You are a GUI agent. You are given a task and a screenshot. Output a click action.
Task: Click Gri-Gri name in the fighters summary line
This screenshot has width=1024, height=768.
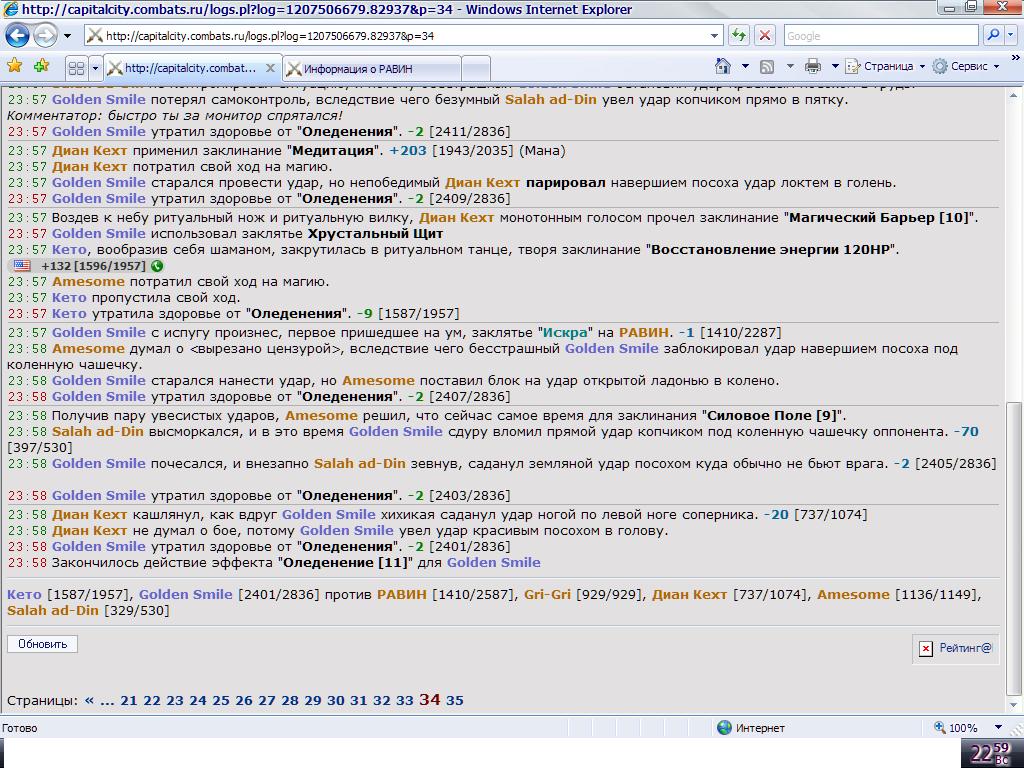pos(547,595)
